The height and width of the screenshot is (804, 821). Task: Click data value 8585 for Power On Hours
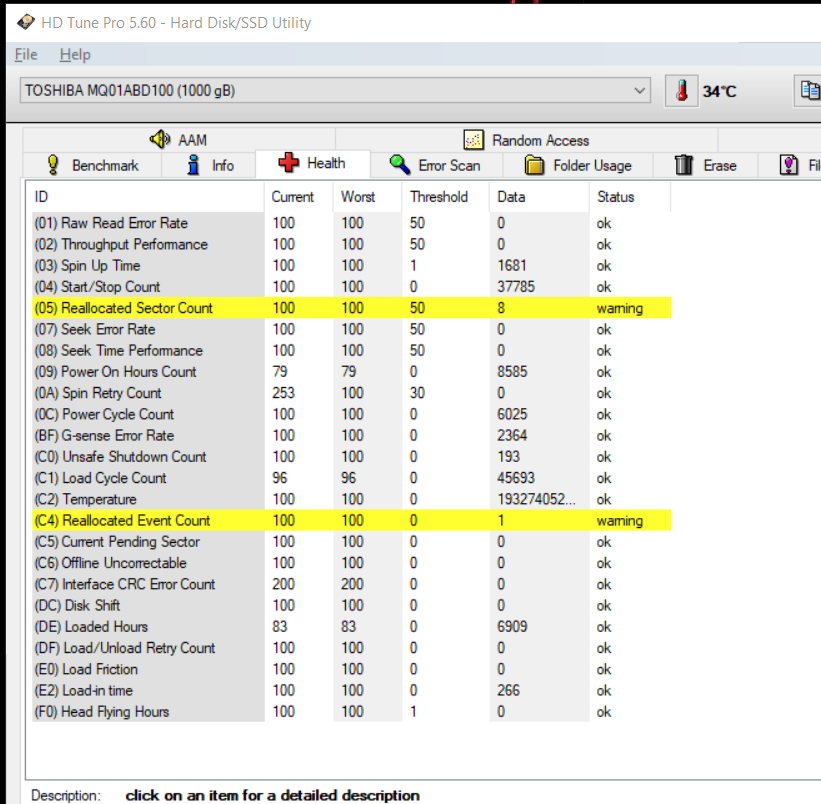[512, 372]
